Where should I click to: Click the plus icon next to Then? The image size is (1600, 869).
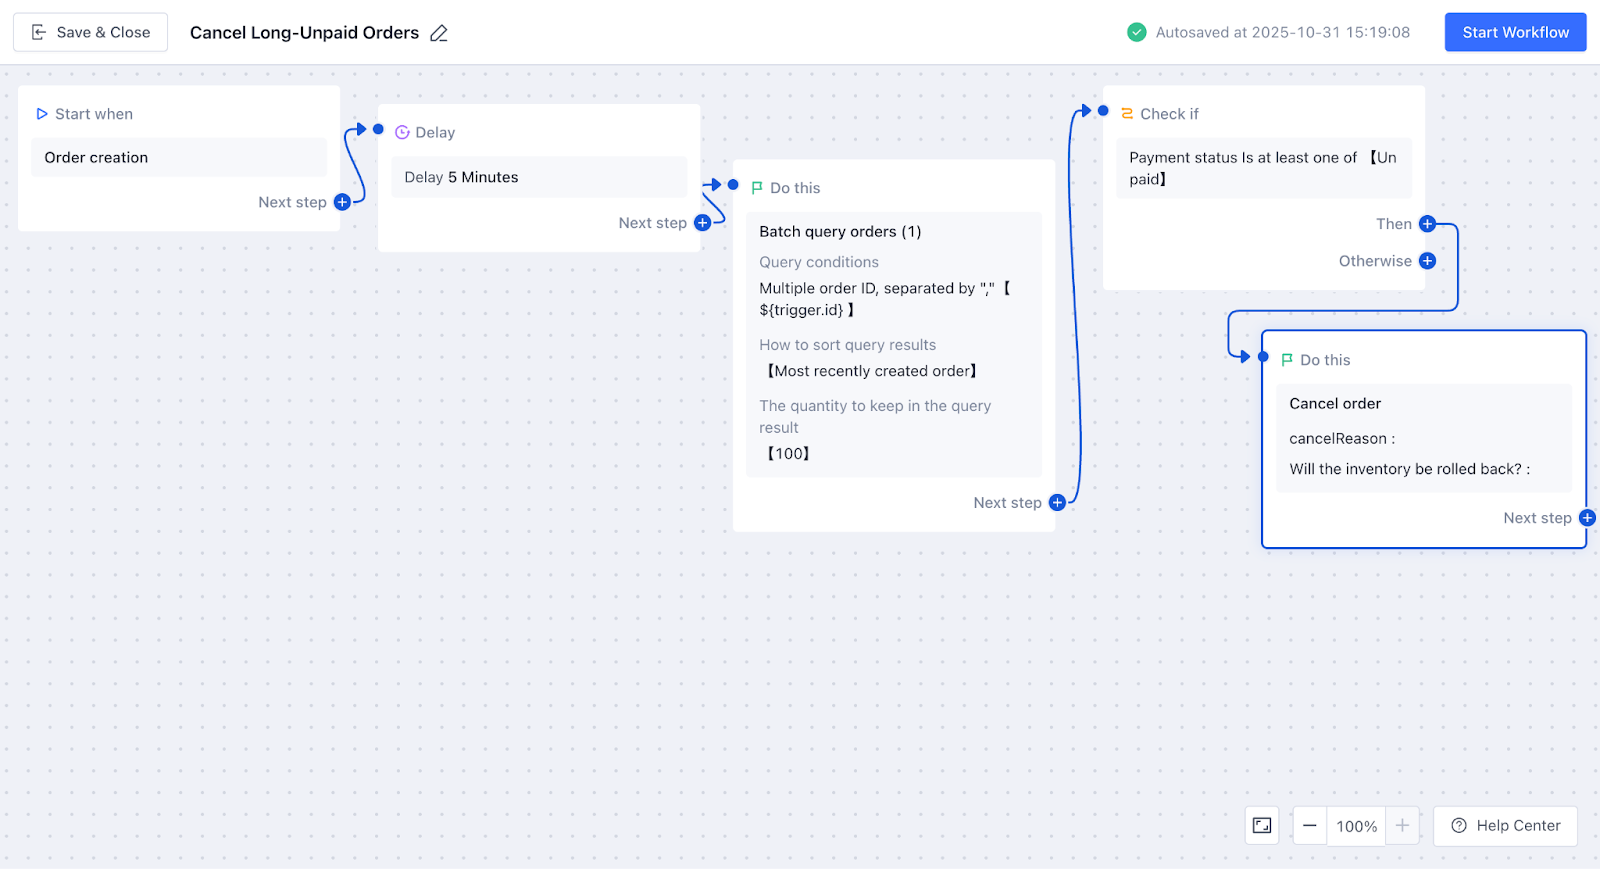pyautogui.click(x=1427, y=224)
